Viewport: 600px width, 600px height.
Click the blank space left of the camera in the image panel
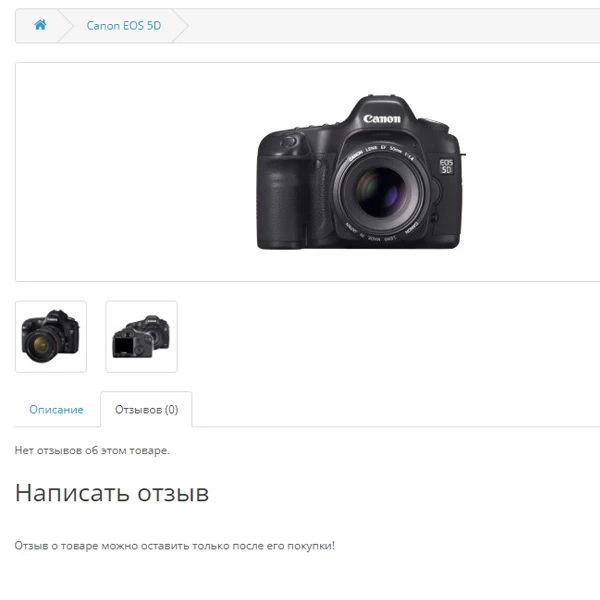click(136, 172)
